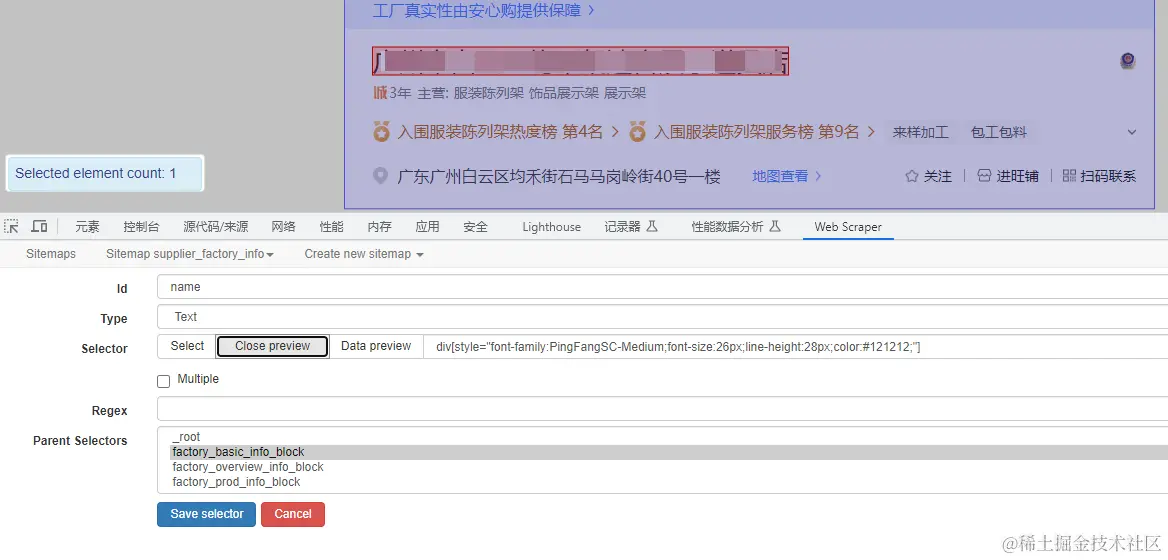Click the arrow after 热度榜 第4名
This screenshot has height=560, width=1168.
615,133
